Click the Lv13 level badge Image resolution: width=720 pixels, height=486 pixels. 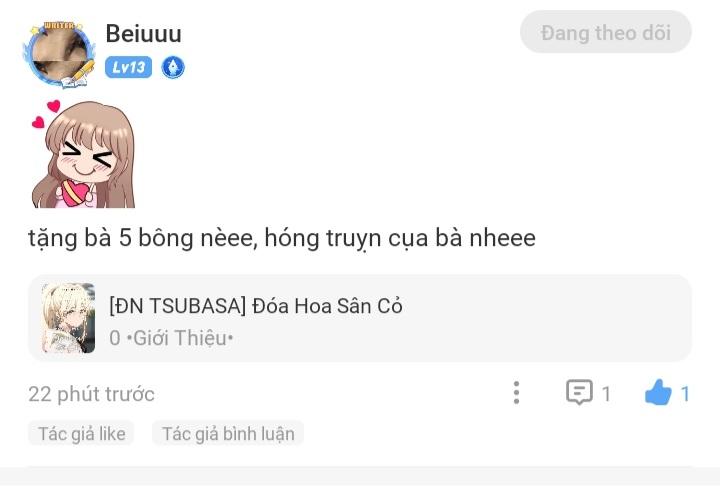point(129,67)
